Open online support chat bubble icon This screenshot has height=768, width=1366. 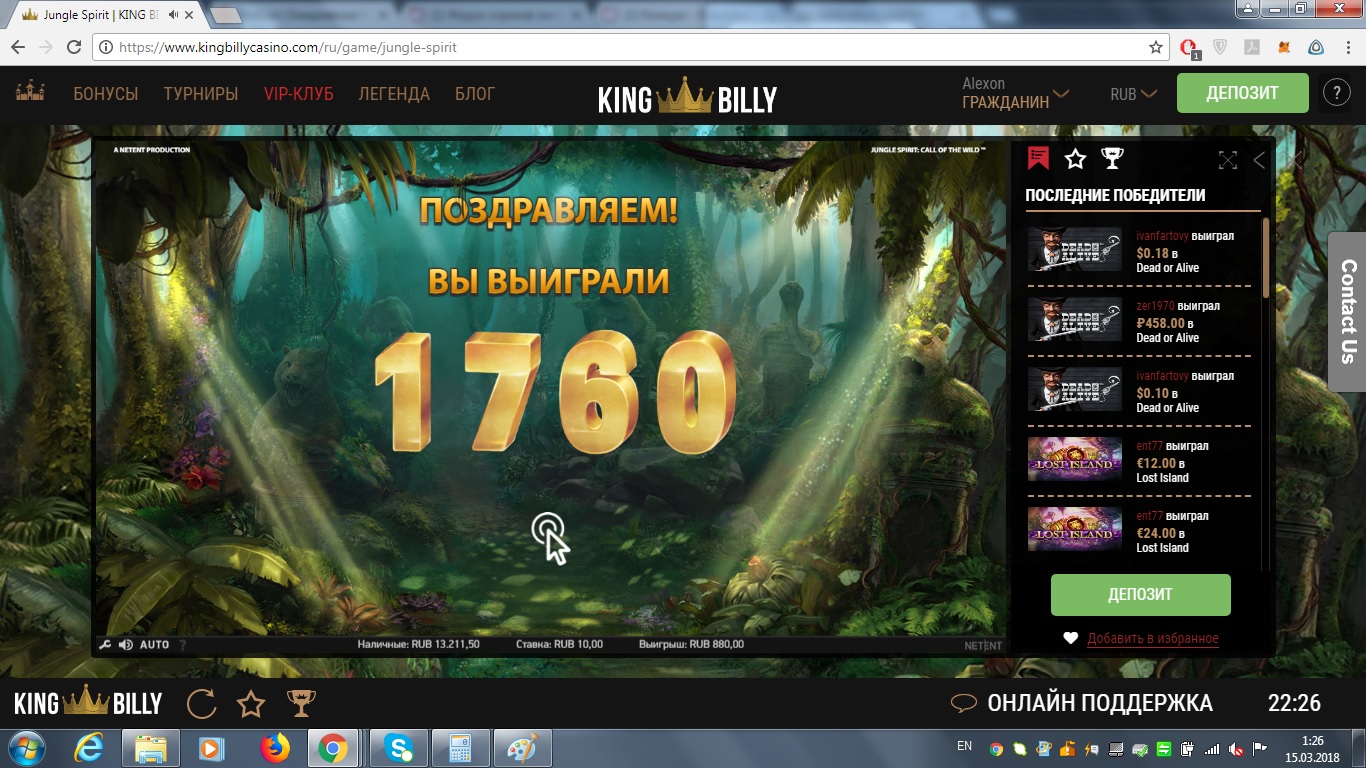964,703
